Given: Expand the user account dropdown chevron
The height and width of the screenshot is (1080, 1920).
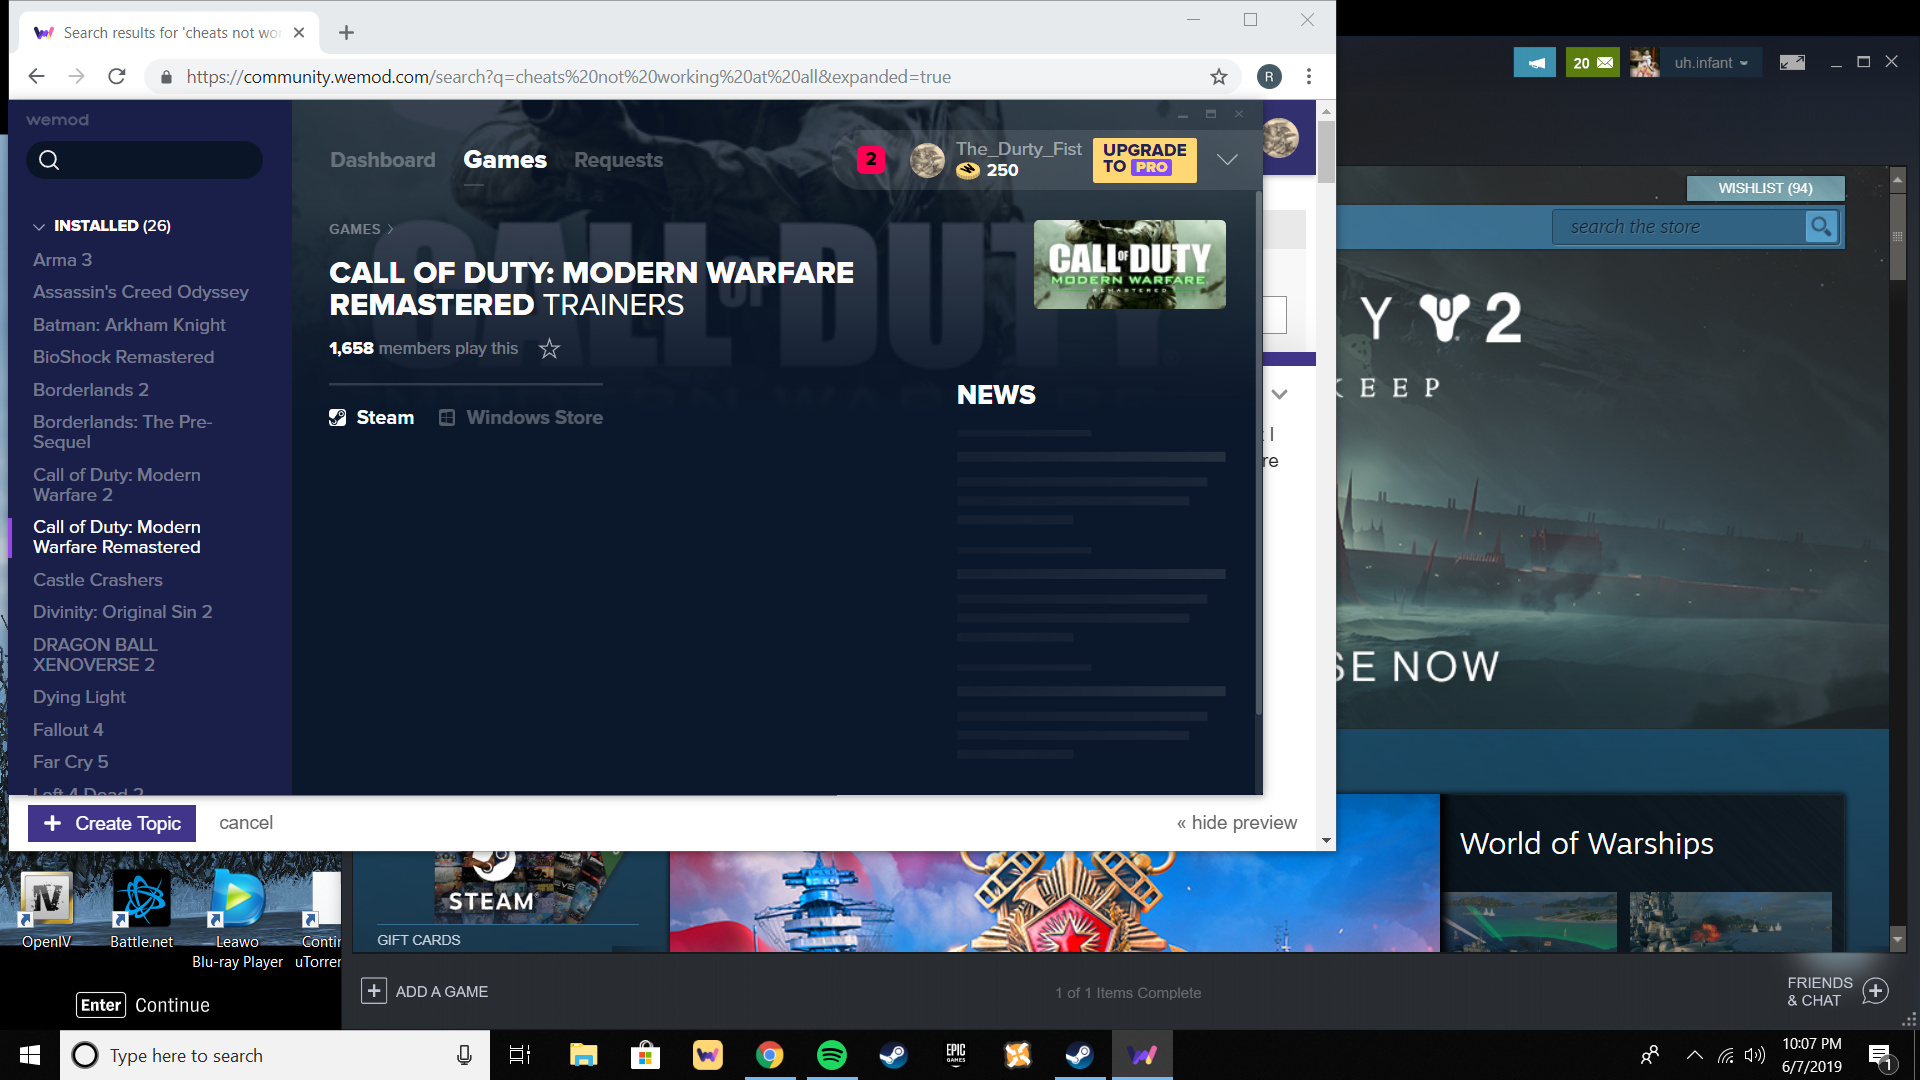Looking at the screenshot, I should (1227, 160).
